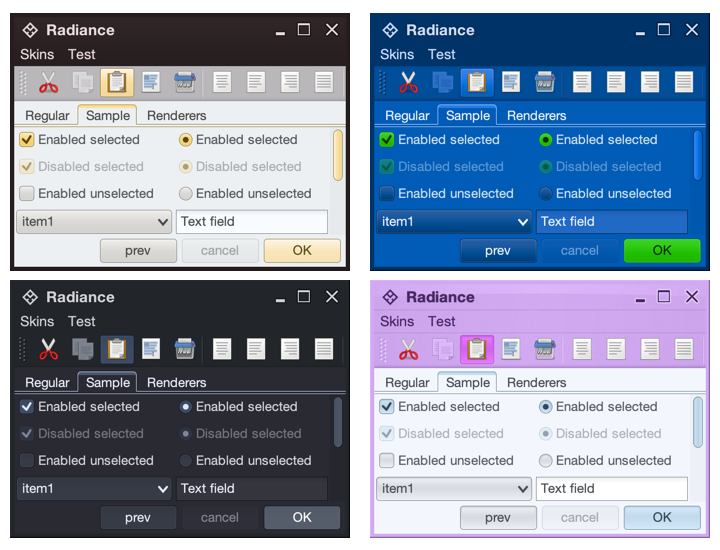
Task: Switch to Renderers tab in the dark-skinned window
Action: [176, 382]
